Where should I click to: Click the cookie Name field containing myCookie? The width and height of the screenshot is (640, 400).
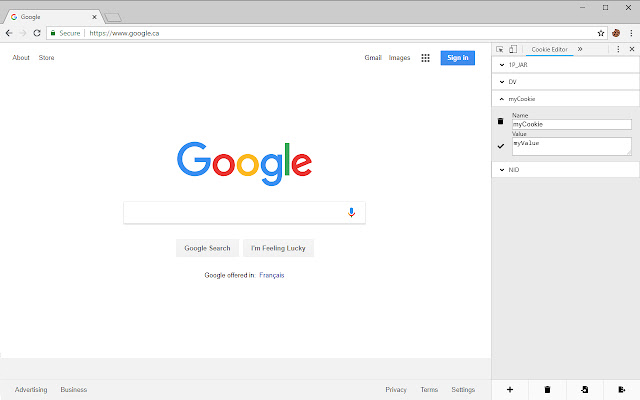[572, 124]
